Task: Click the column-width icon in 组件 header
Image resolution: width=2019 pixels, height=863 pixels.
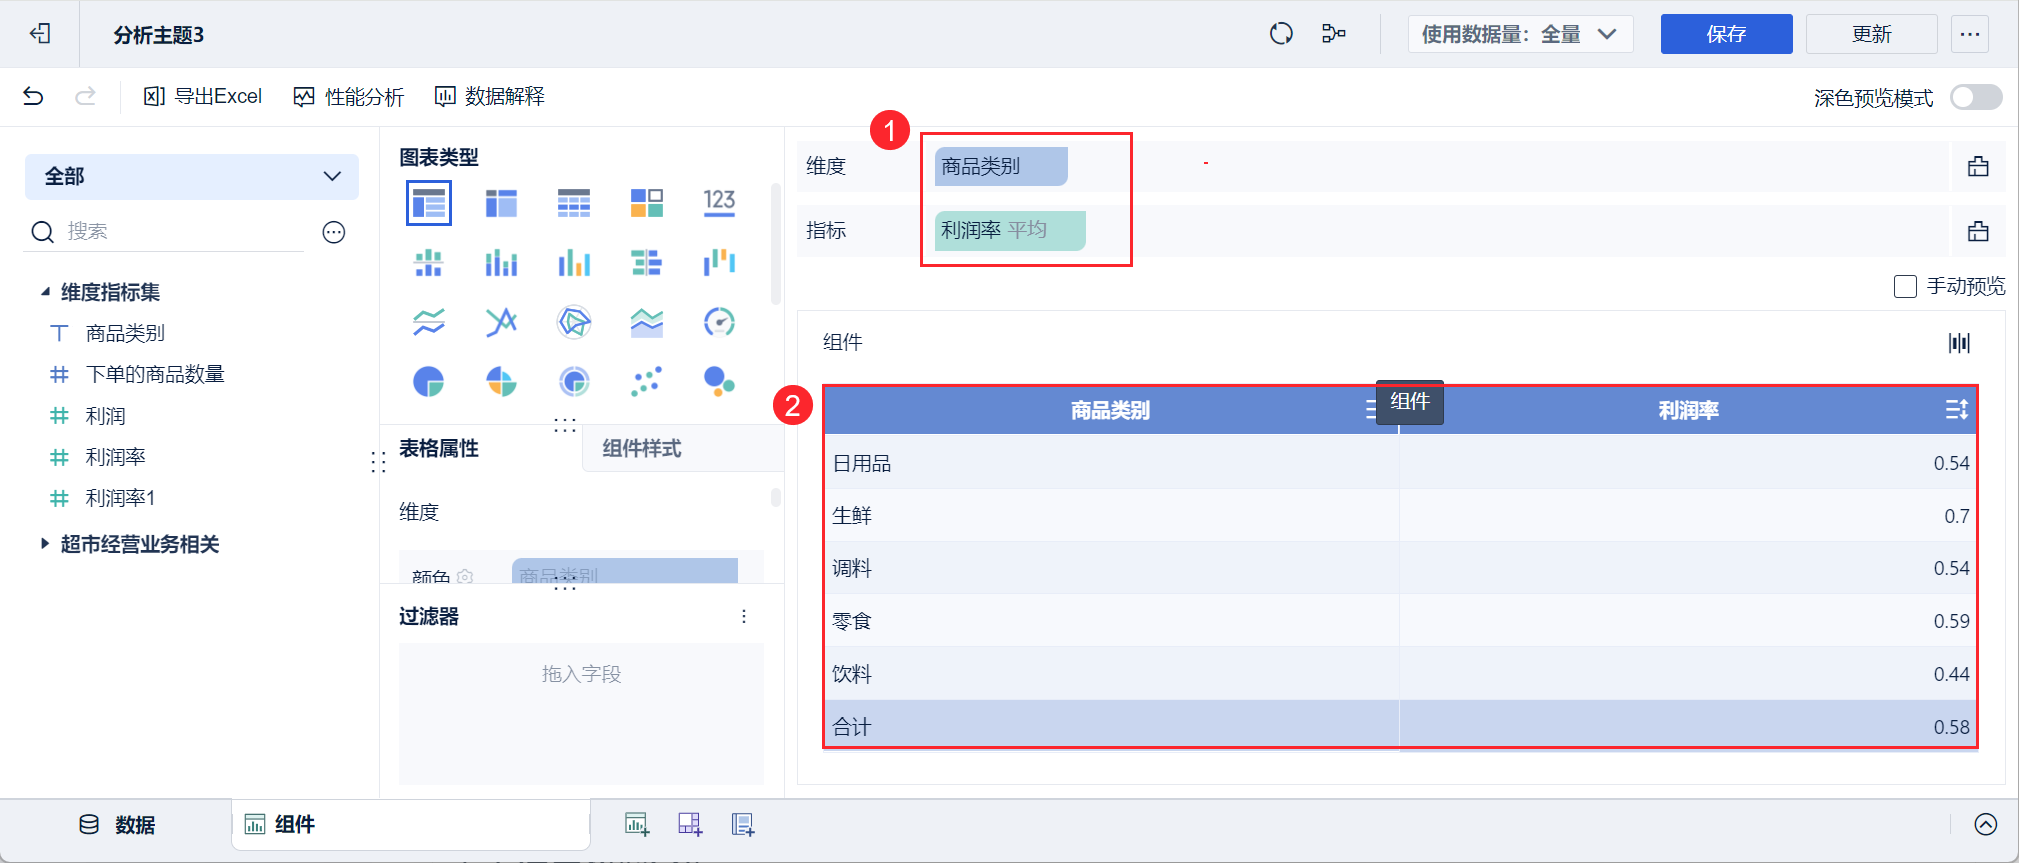Action: coord(1959,343)
